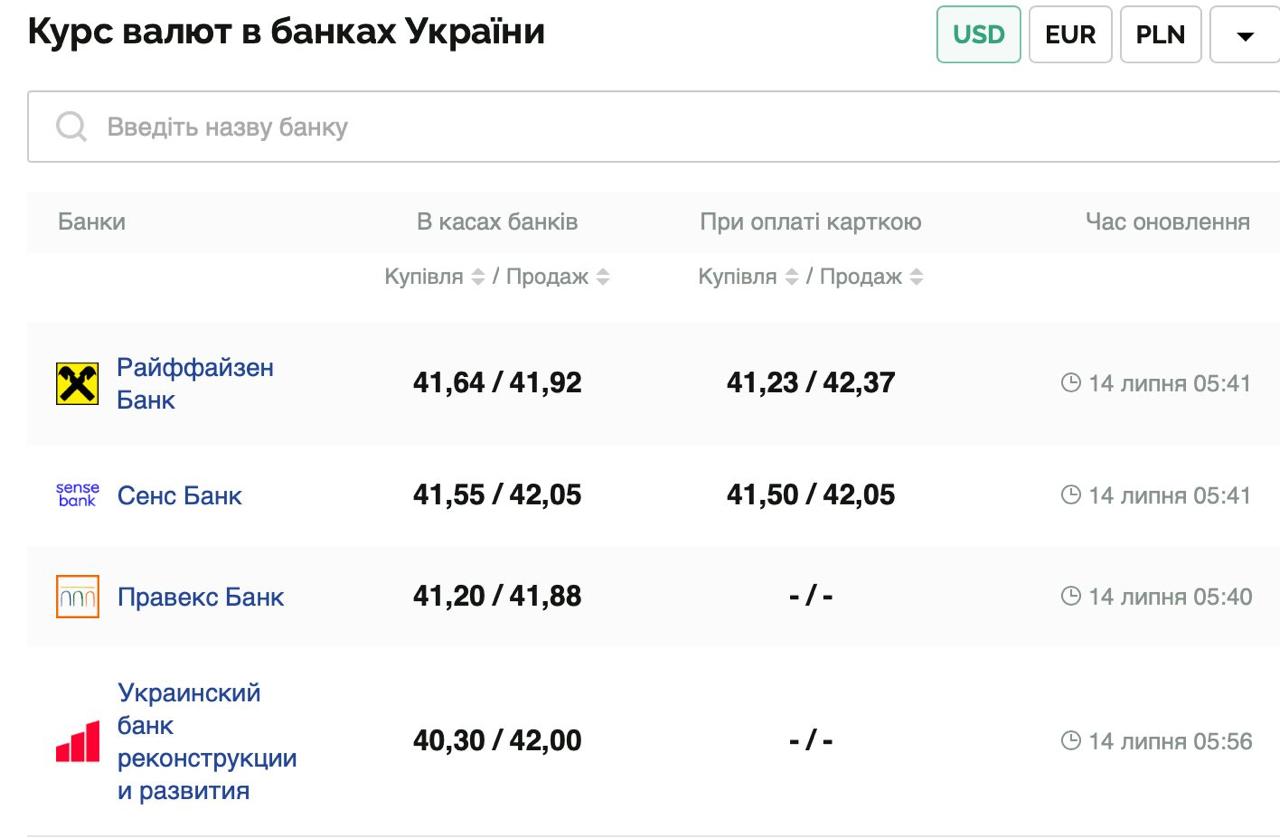Open the extra currencies dropdown arrow

point(1243,34)
